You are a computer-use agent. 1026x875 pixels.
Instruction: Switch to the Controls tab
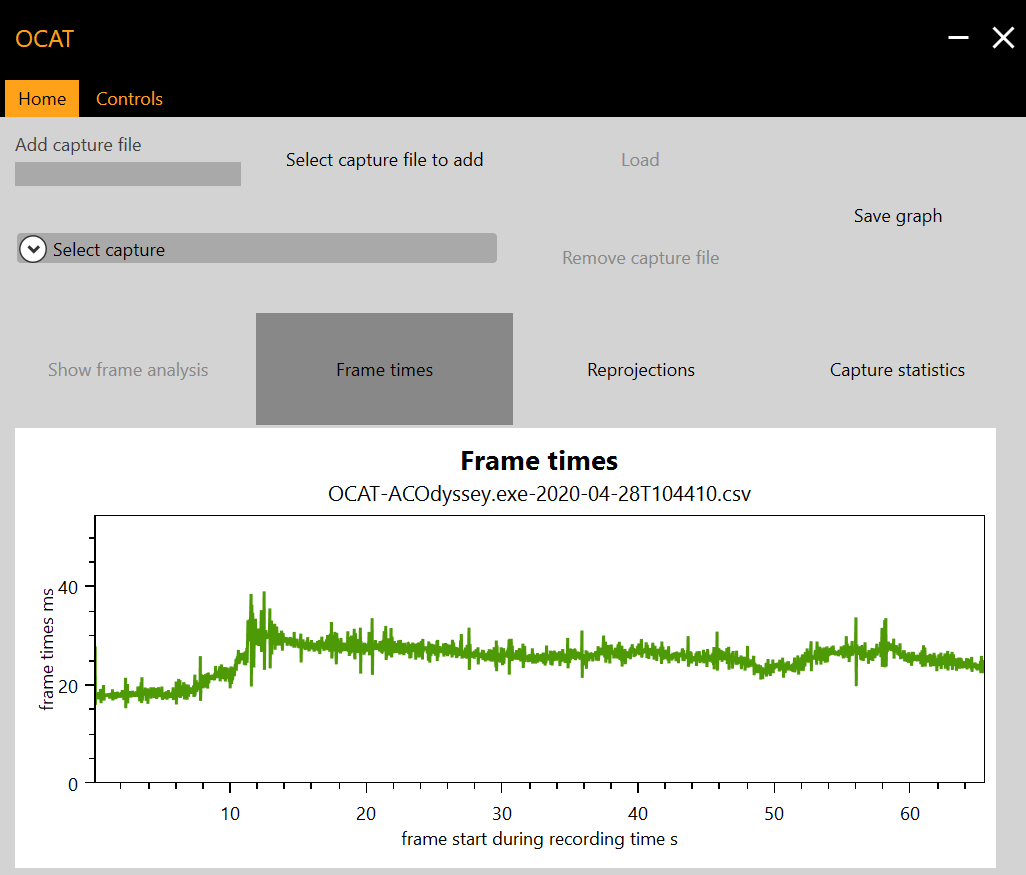[129, 99]
